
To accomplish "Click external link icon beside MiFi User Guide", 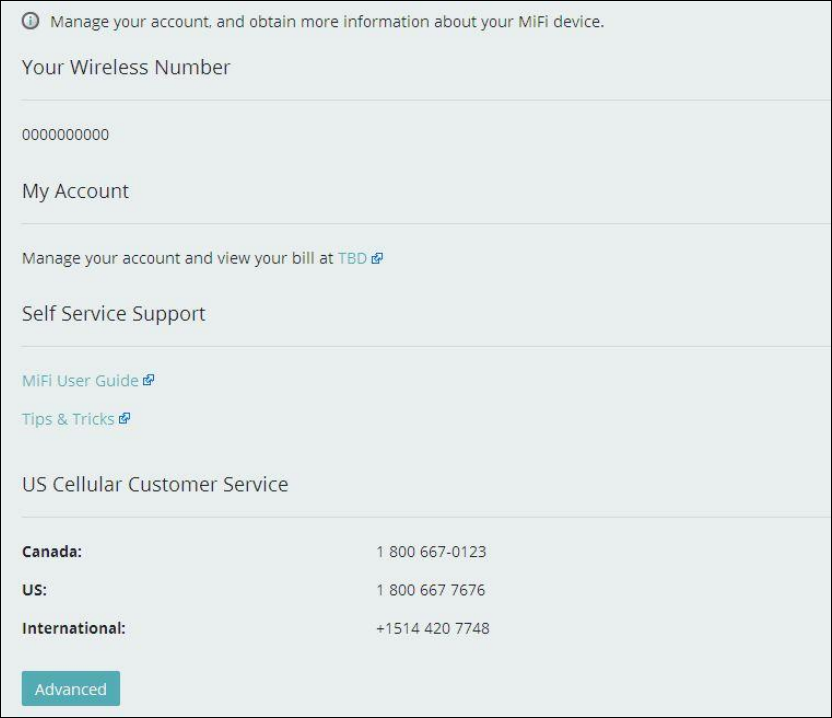I will 149,380.
